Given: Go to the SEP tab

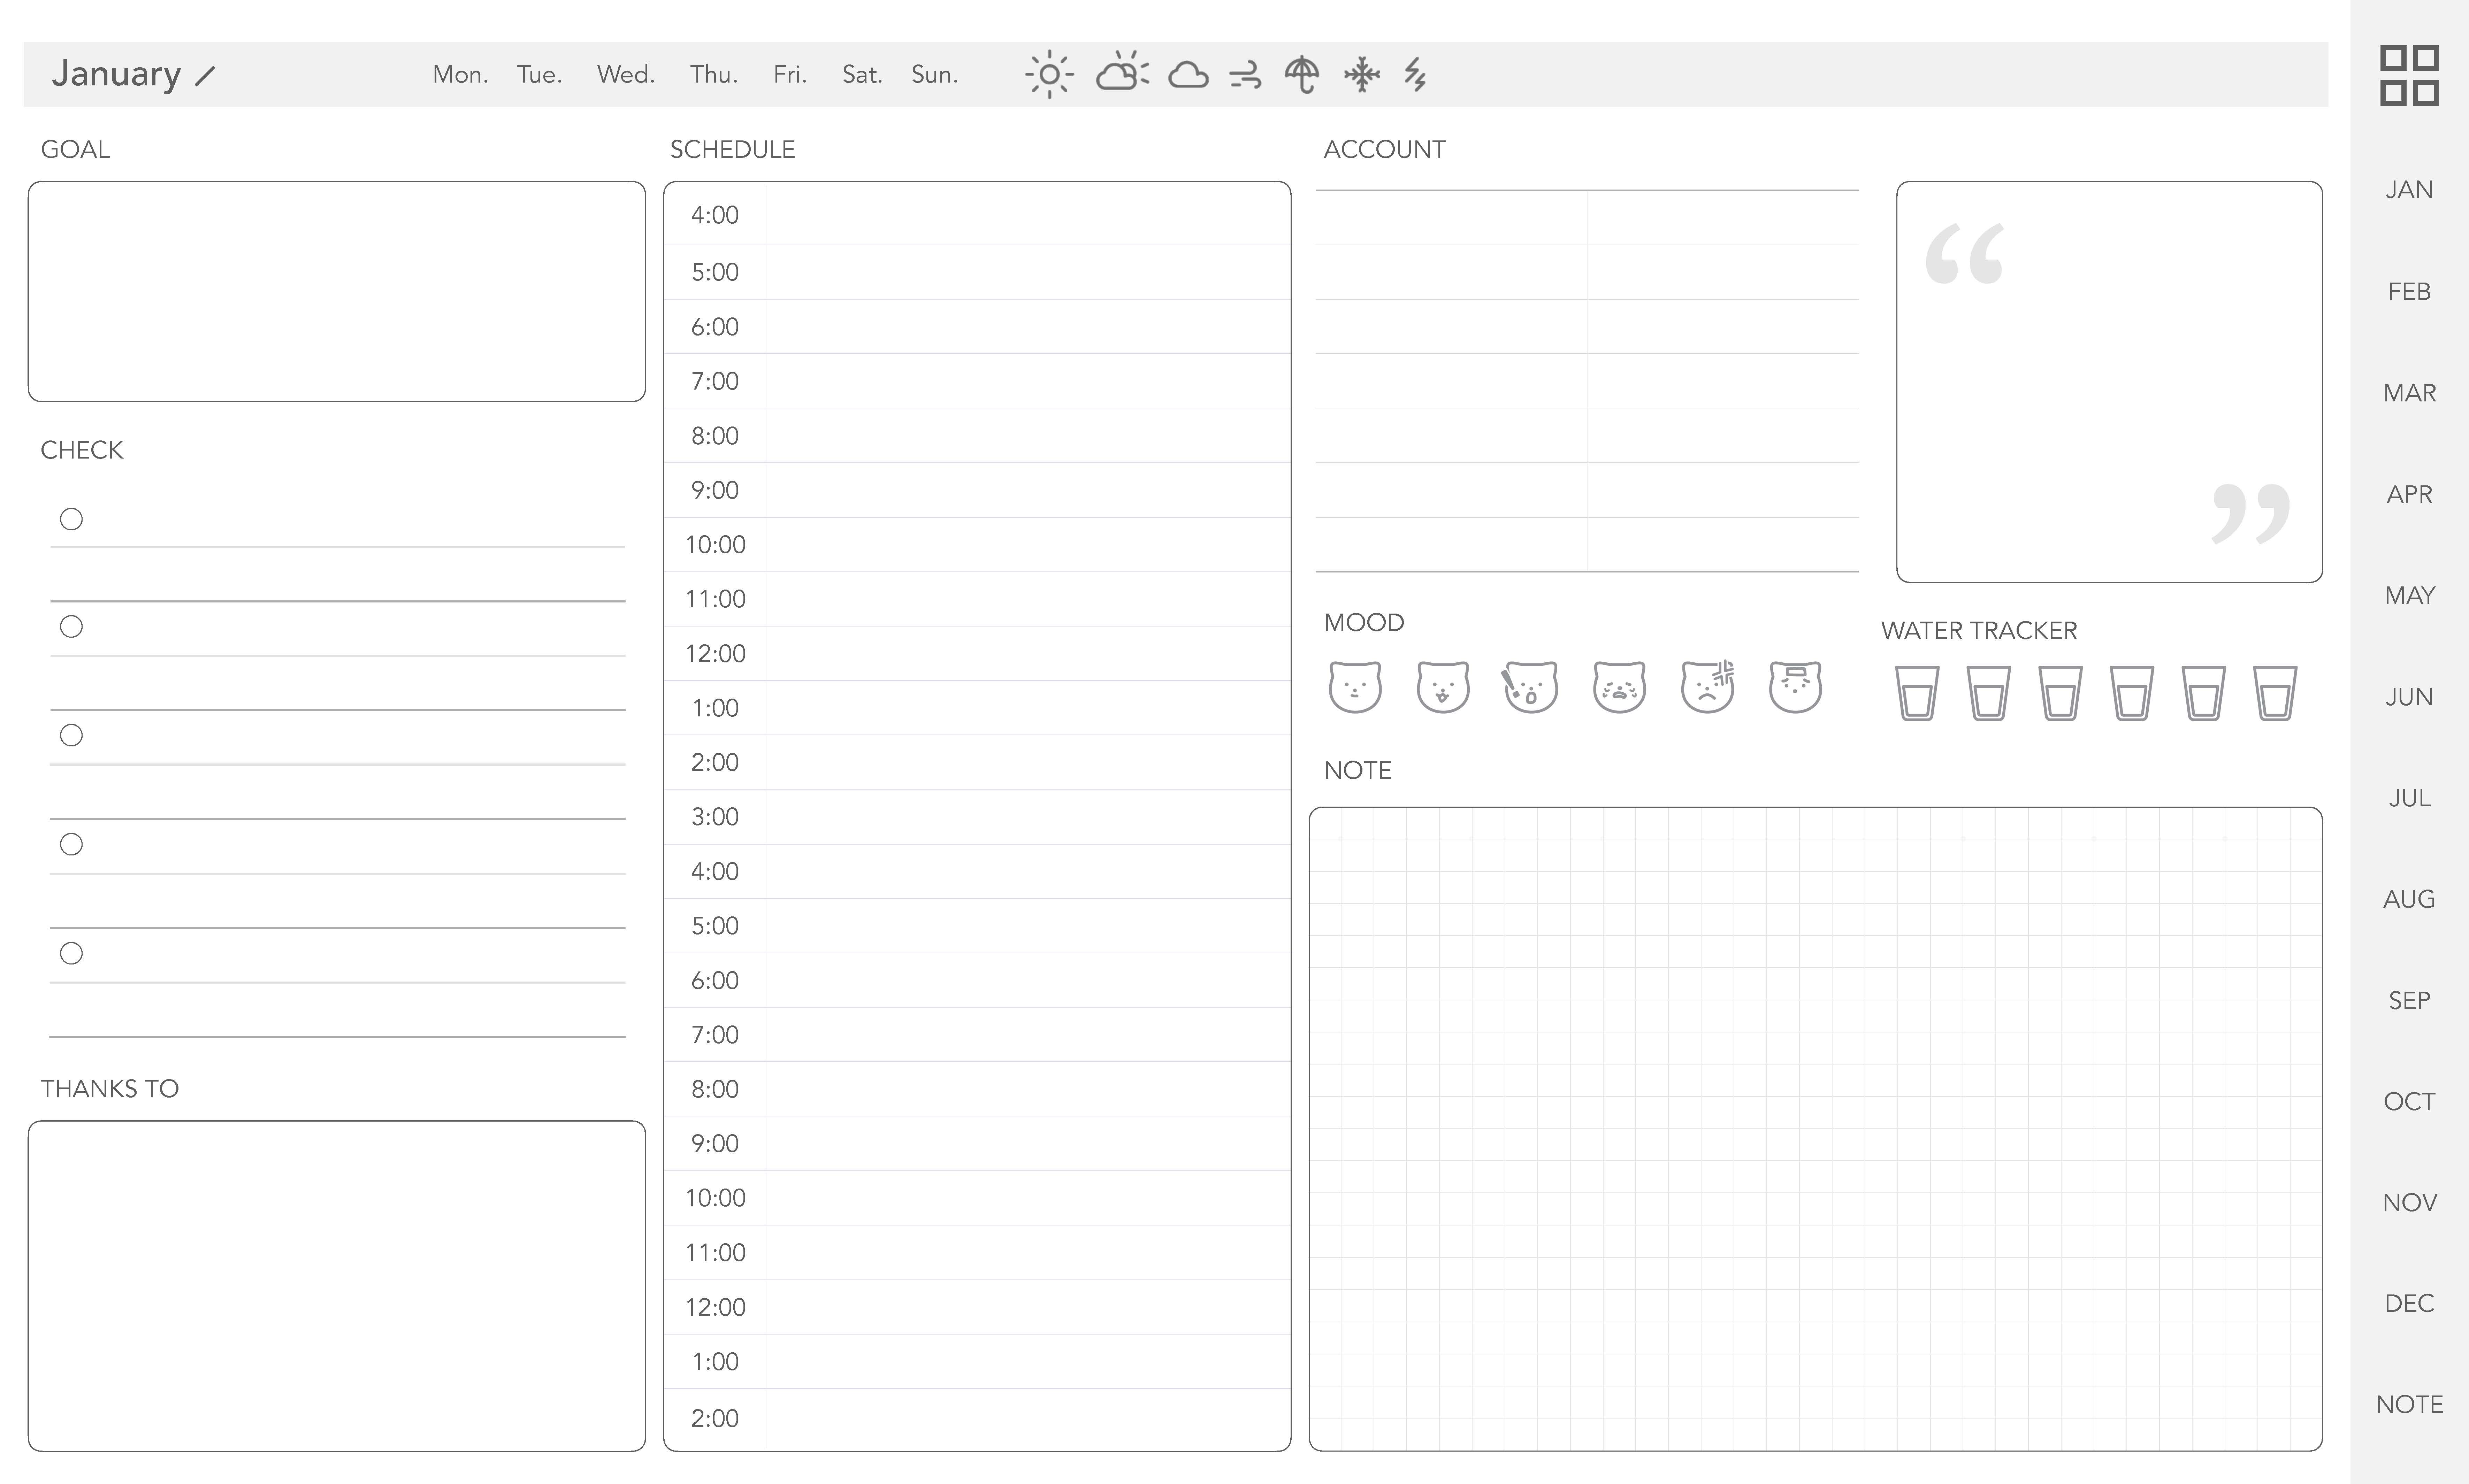Looking at the screenshot, I should pos(2409,1001).
